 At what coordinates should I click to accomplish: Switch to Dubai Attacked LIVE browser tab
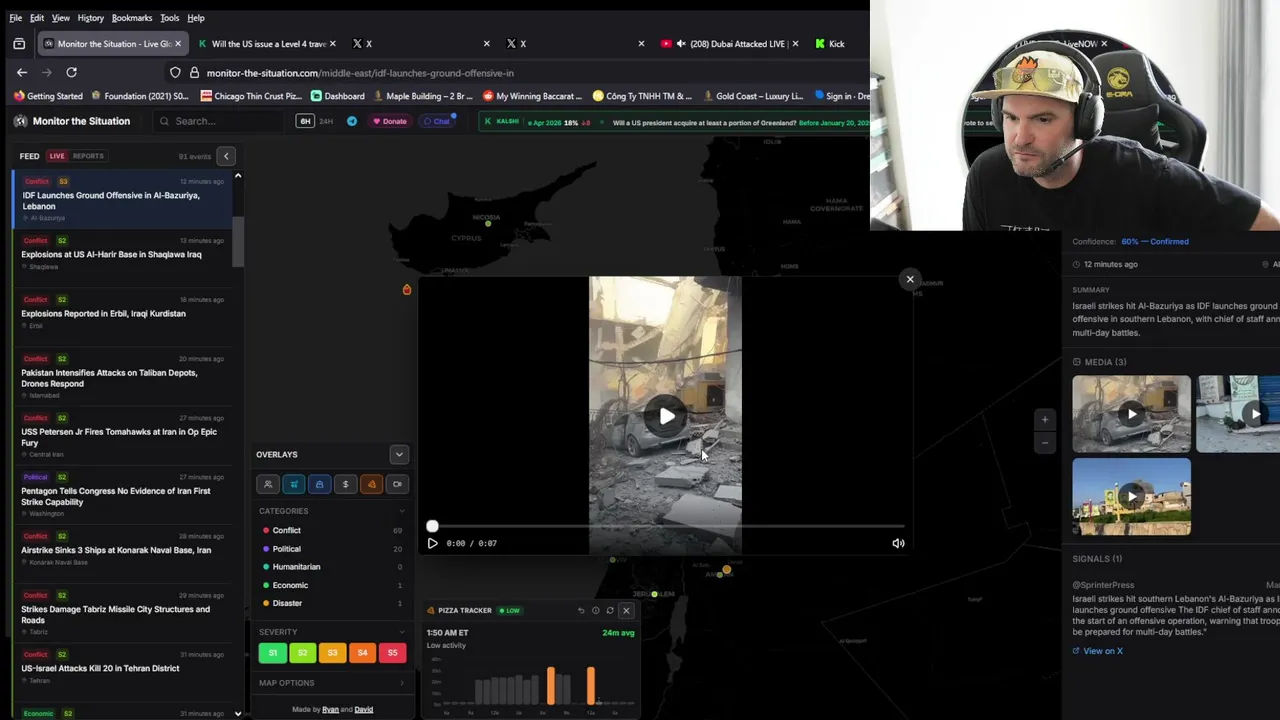tap(730, 44)
